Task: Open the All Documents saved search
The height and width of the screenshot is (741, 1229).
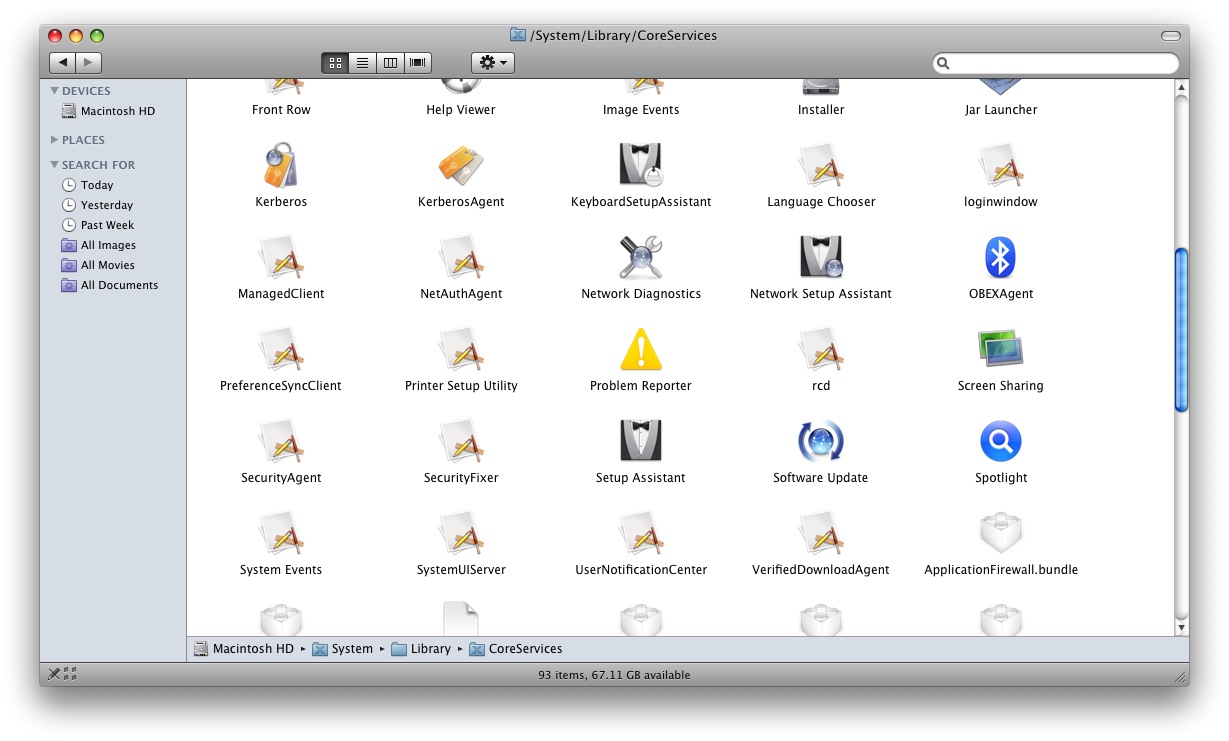Action: coord(109,285)
